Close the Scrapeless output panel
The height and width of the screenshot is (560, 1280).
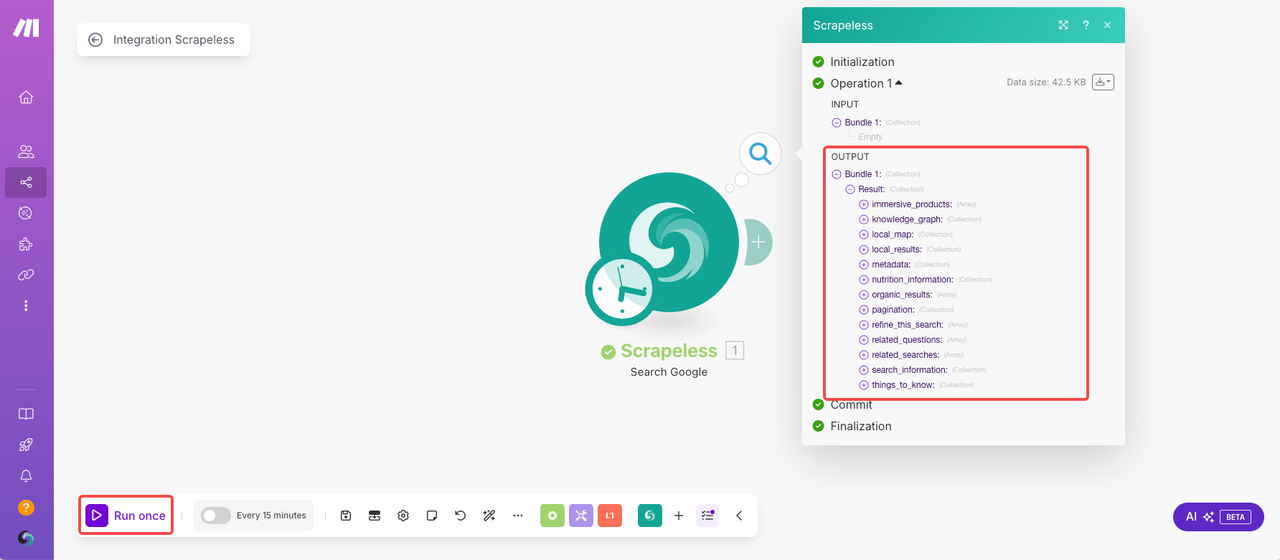click(x=1107, y=25)
